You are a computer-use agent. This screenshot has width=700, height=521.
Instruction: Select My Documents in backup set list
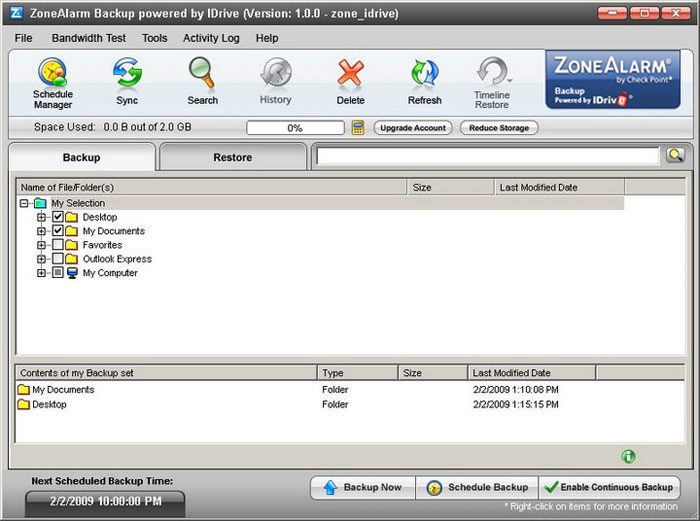(63, 390)
